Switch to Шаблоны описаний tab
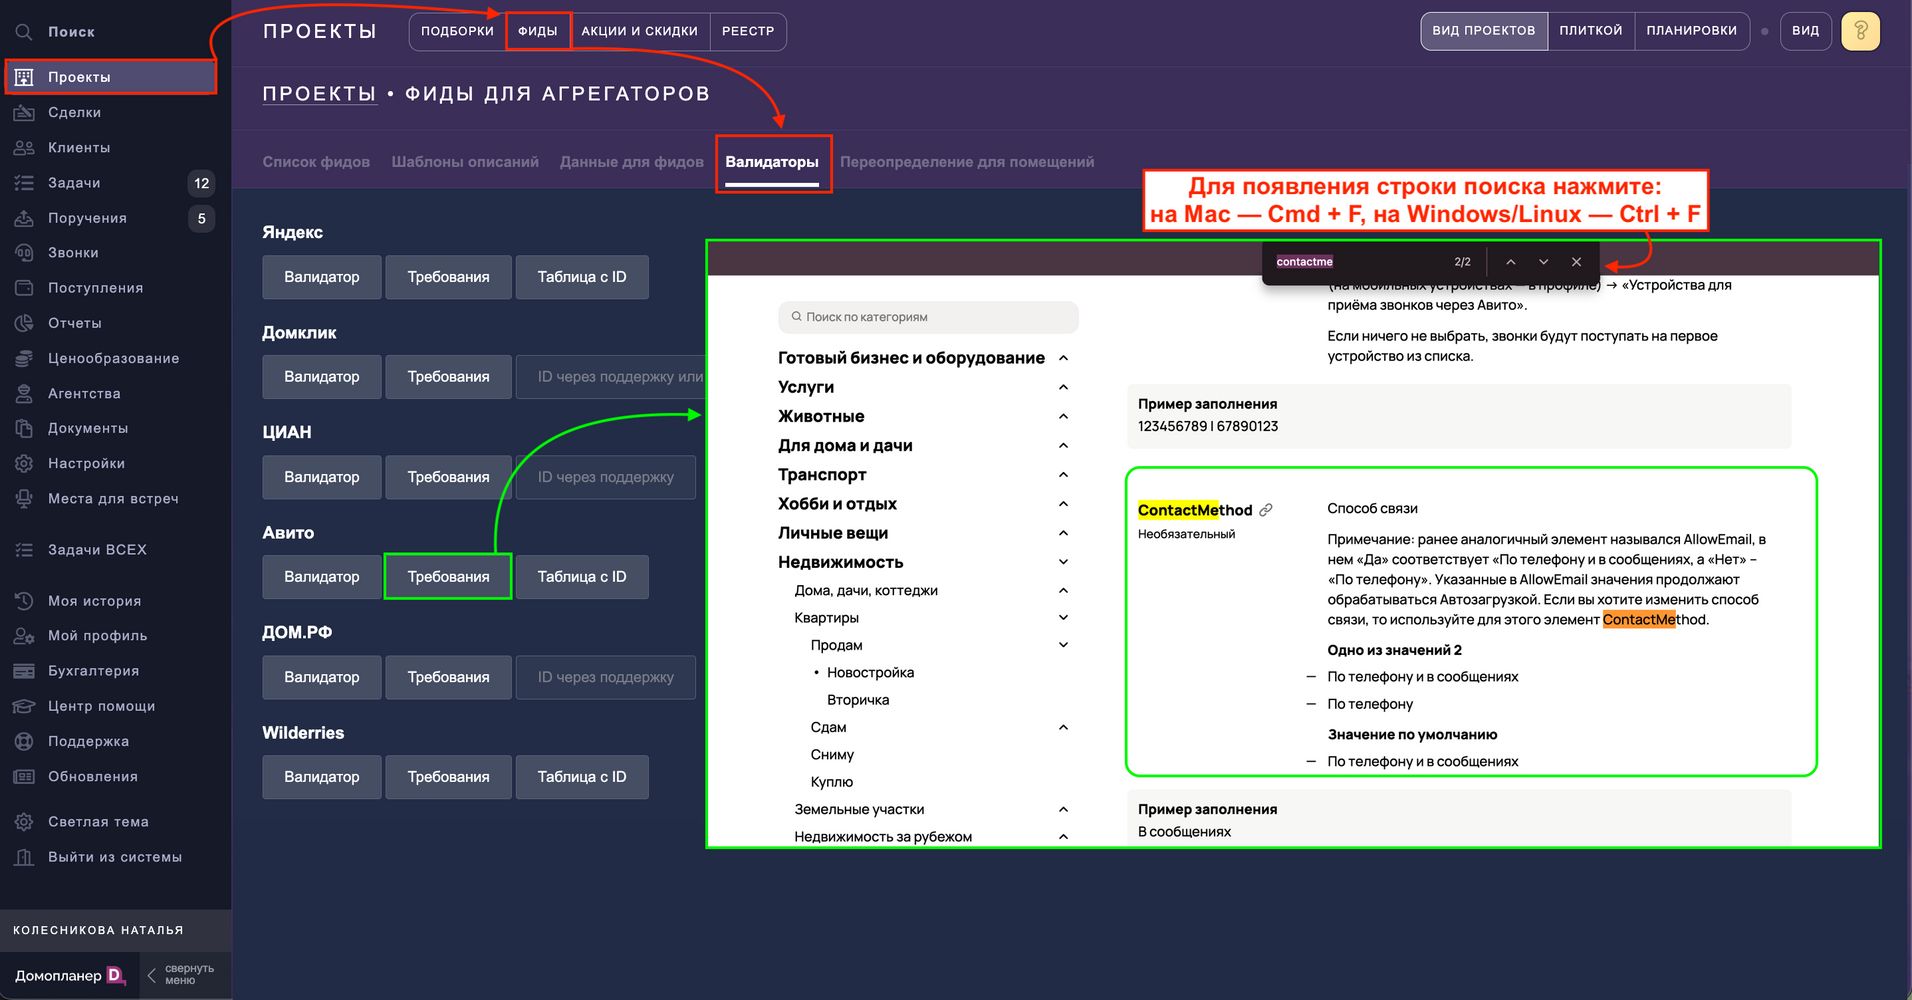The image size is (1912, 1000). coord(465,162)
